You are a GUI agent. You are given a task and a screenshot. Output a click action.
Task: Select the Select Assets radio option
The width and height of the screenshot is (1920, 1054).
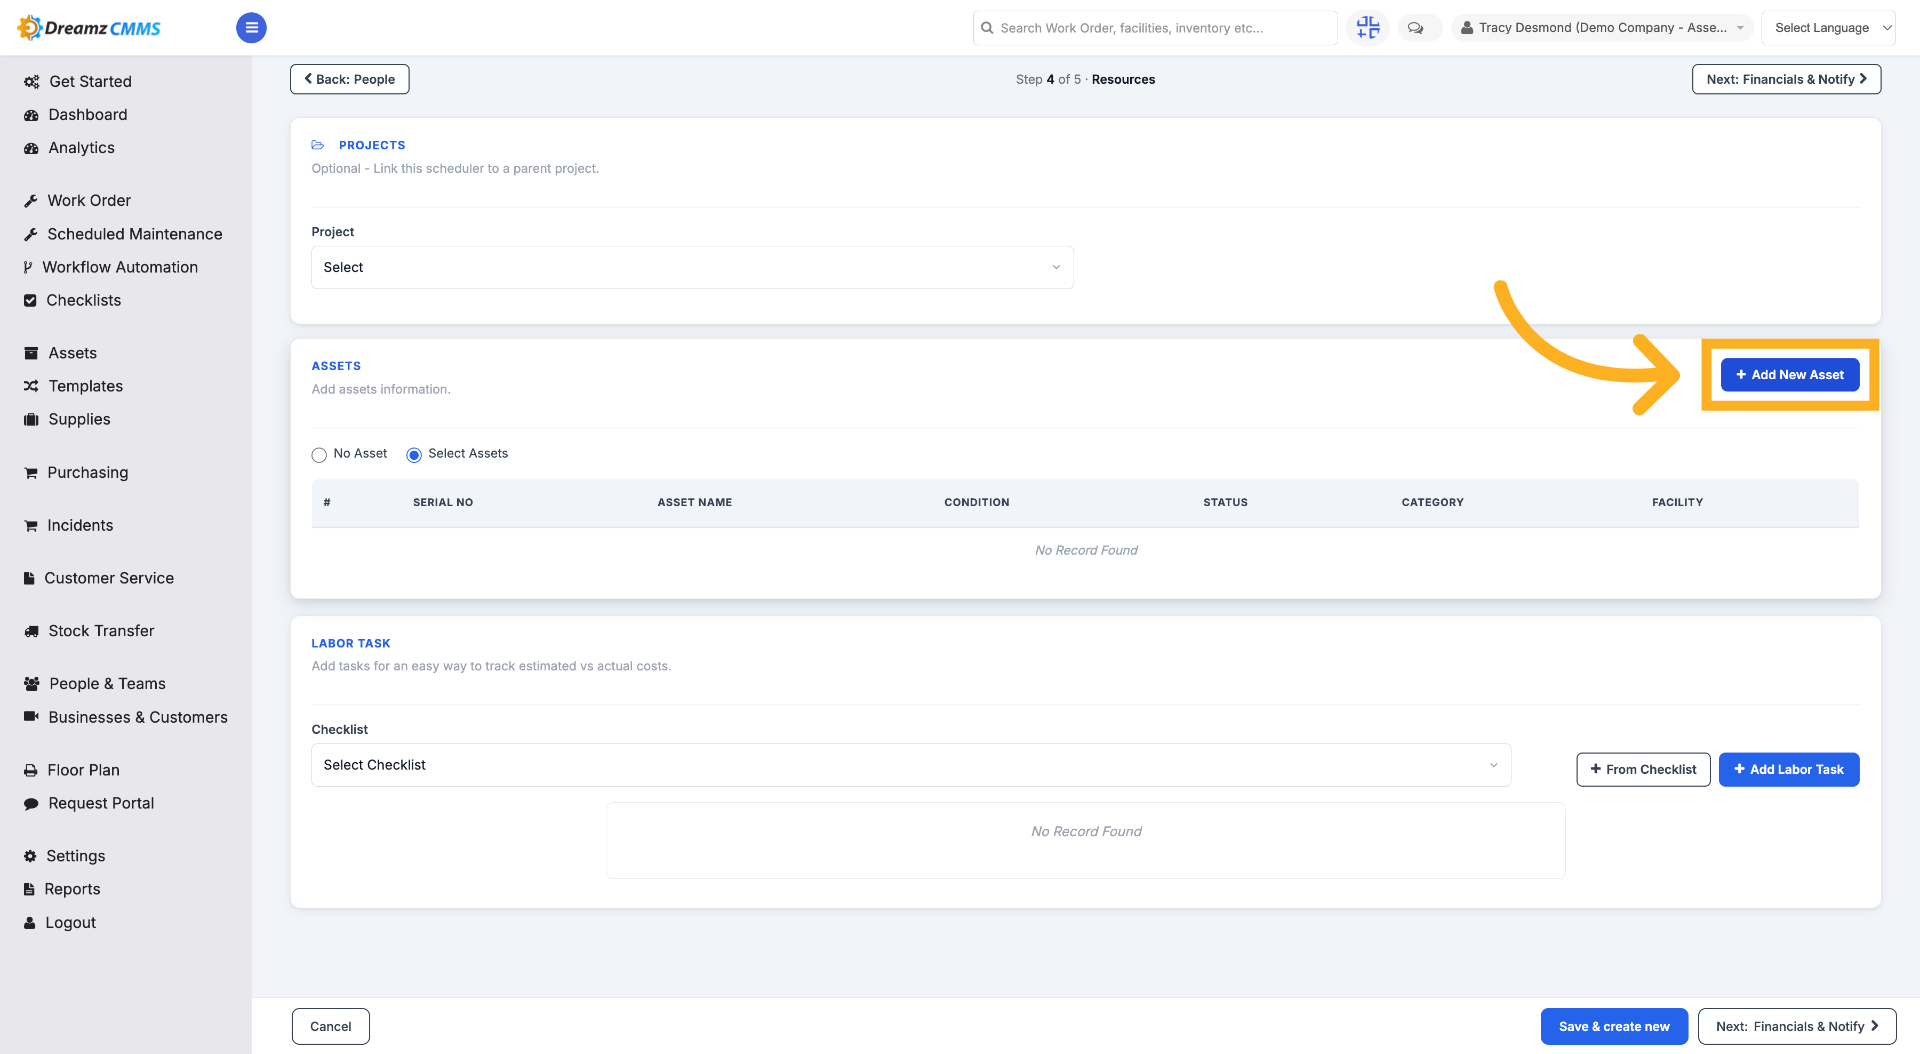414,455
